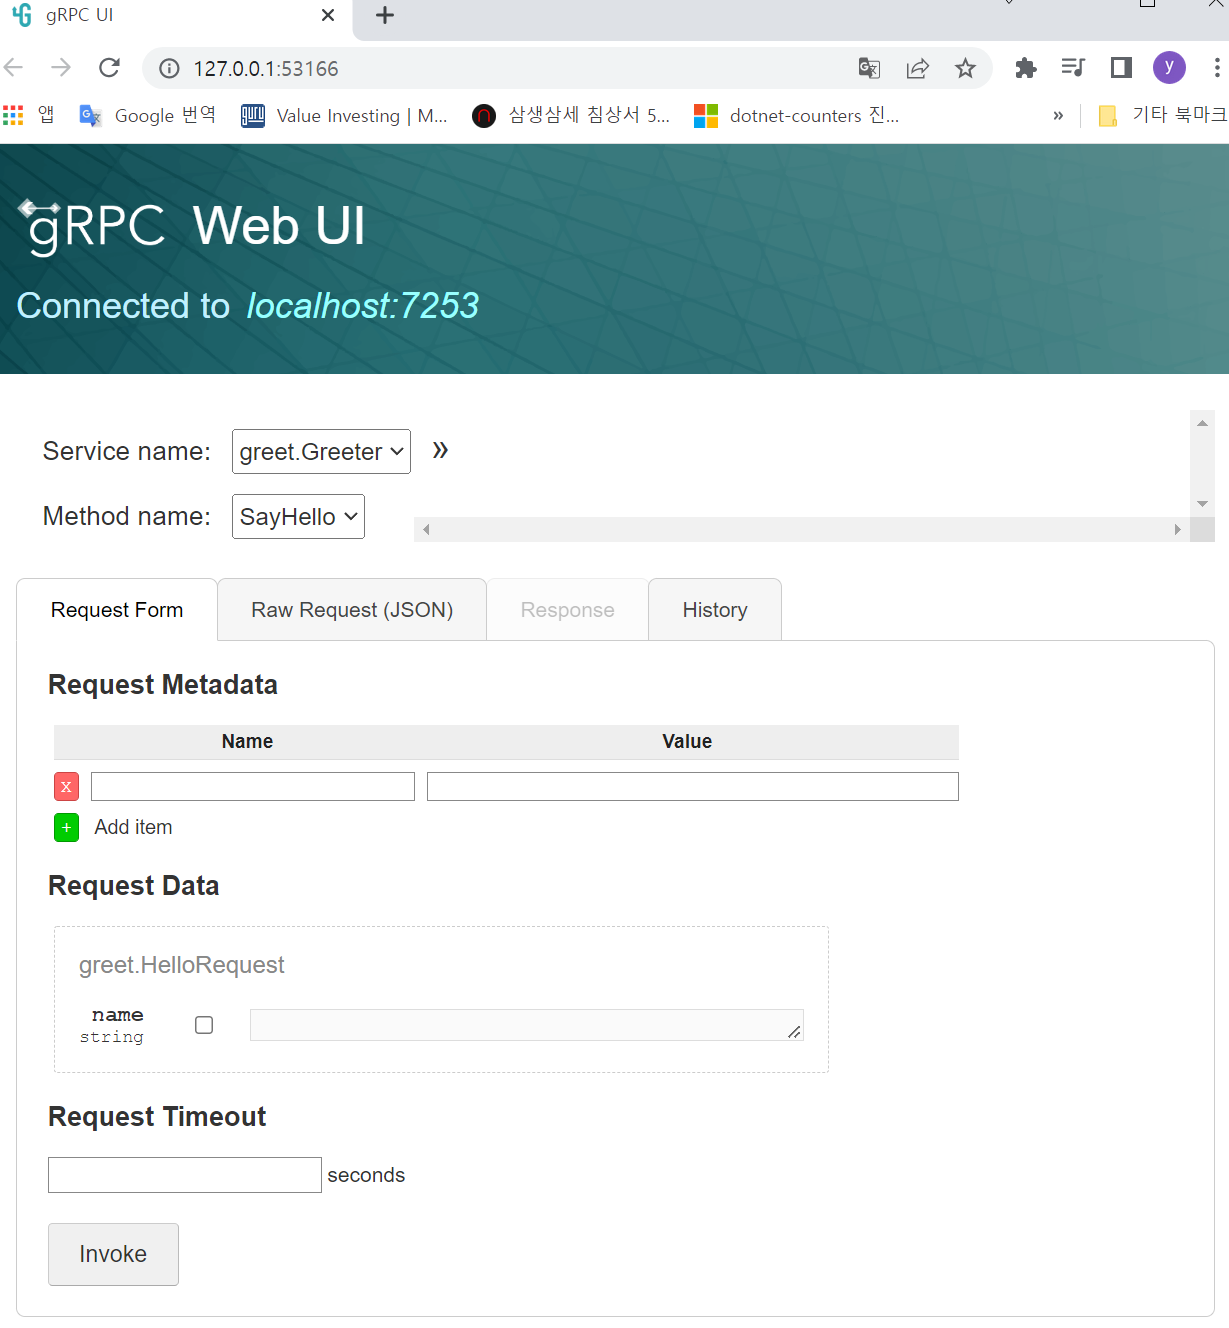1229x1328 pixels.
Task: Open the Chrome three-dot menu
Action: pos(1216,68)
